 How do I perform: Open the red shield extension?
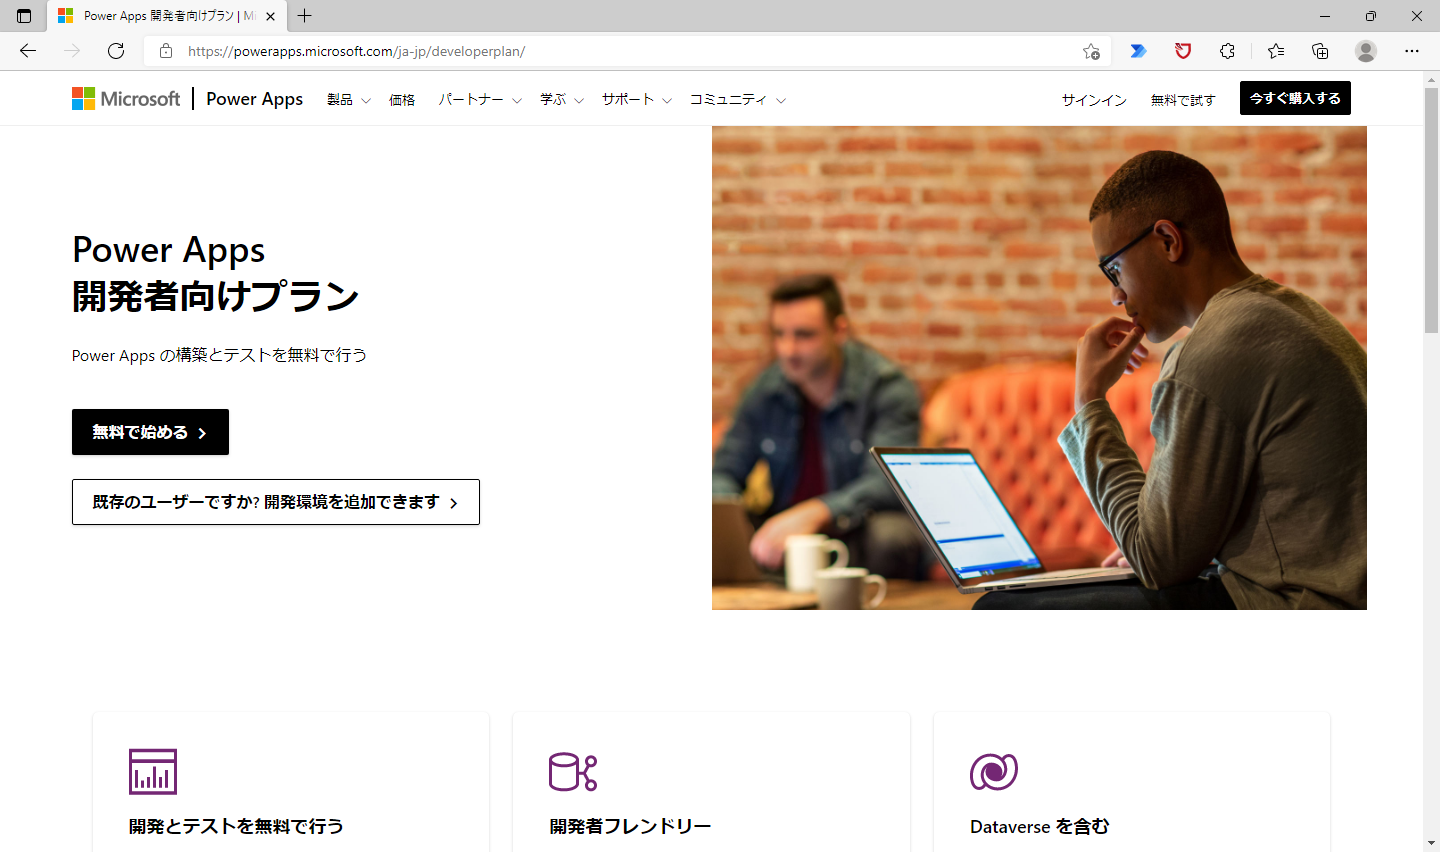(x=1183, y=51)
